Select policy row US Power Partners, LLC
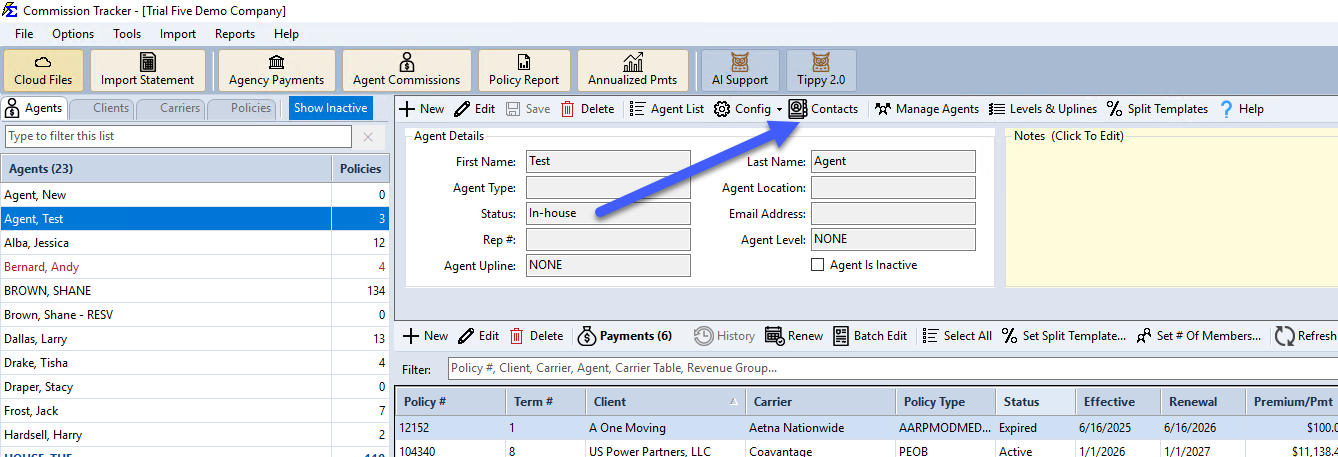 (866, 449)
